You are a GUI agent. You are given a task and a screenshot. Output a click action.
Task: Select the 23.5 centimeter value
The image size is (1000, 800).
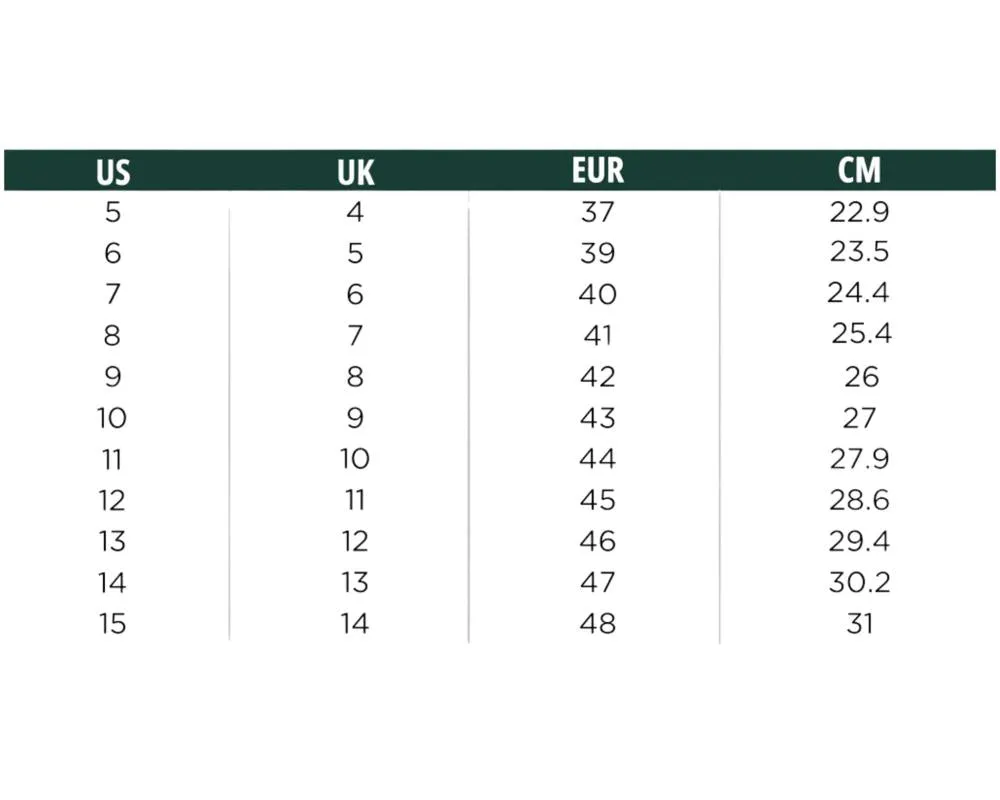[859, 252]
